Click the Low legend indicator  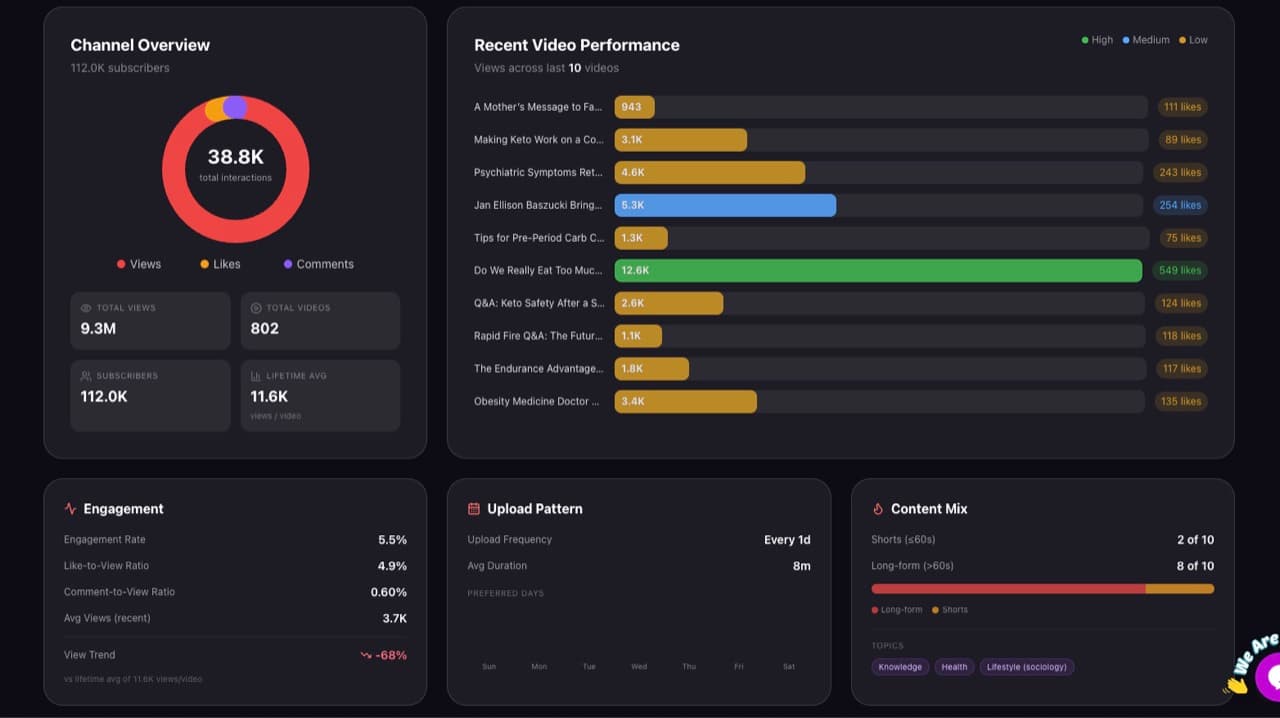click(x=1193, y=40)
